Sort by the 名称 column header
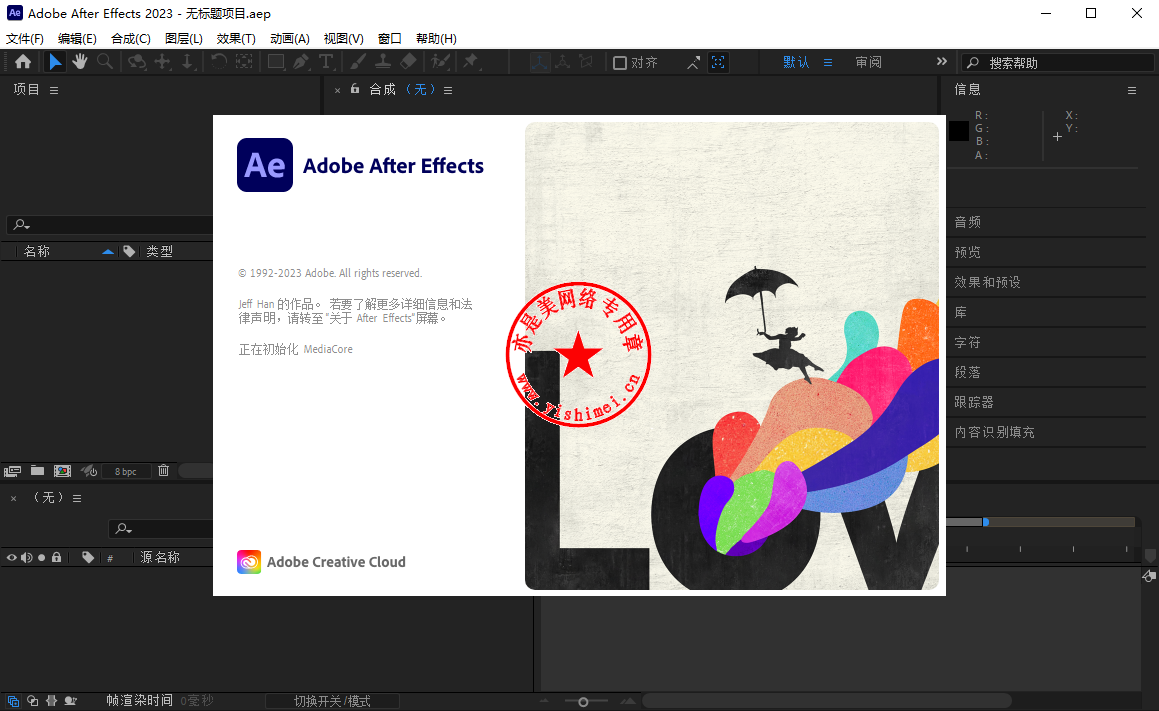The image size is (1159, 711). coord(36,251)
